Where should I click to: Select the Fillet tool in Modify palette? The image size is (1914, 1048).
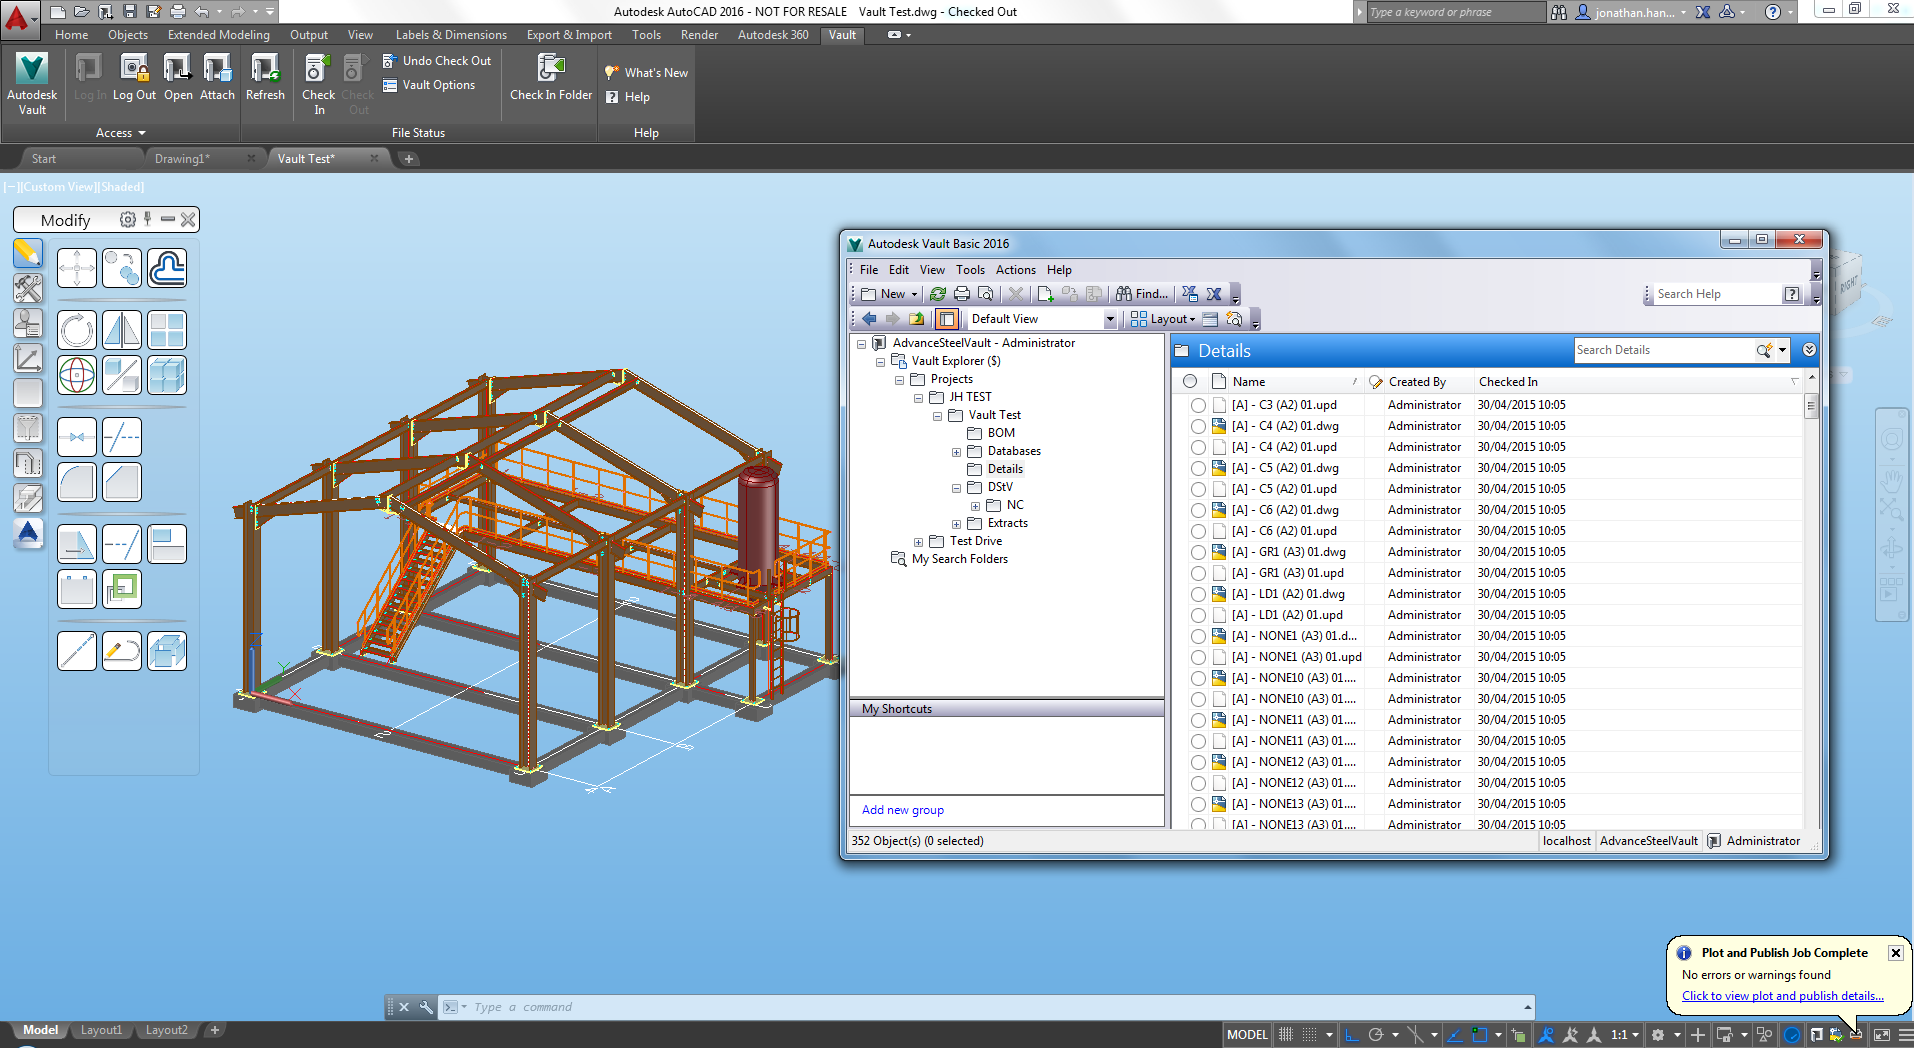[x=77, y=482]
